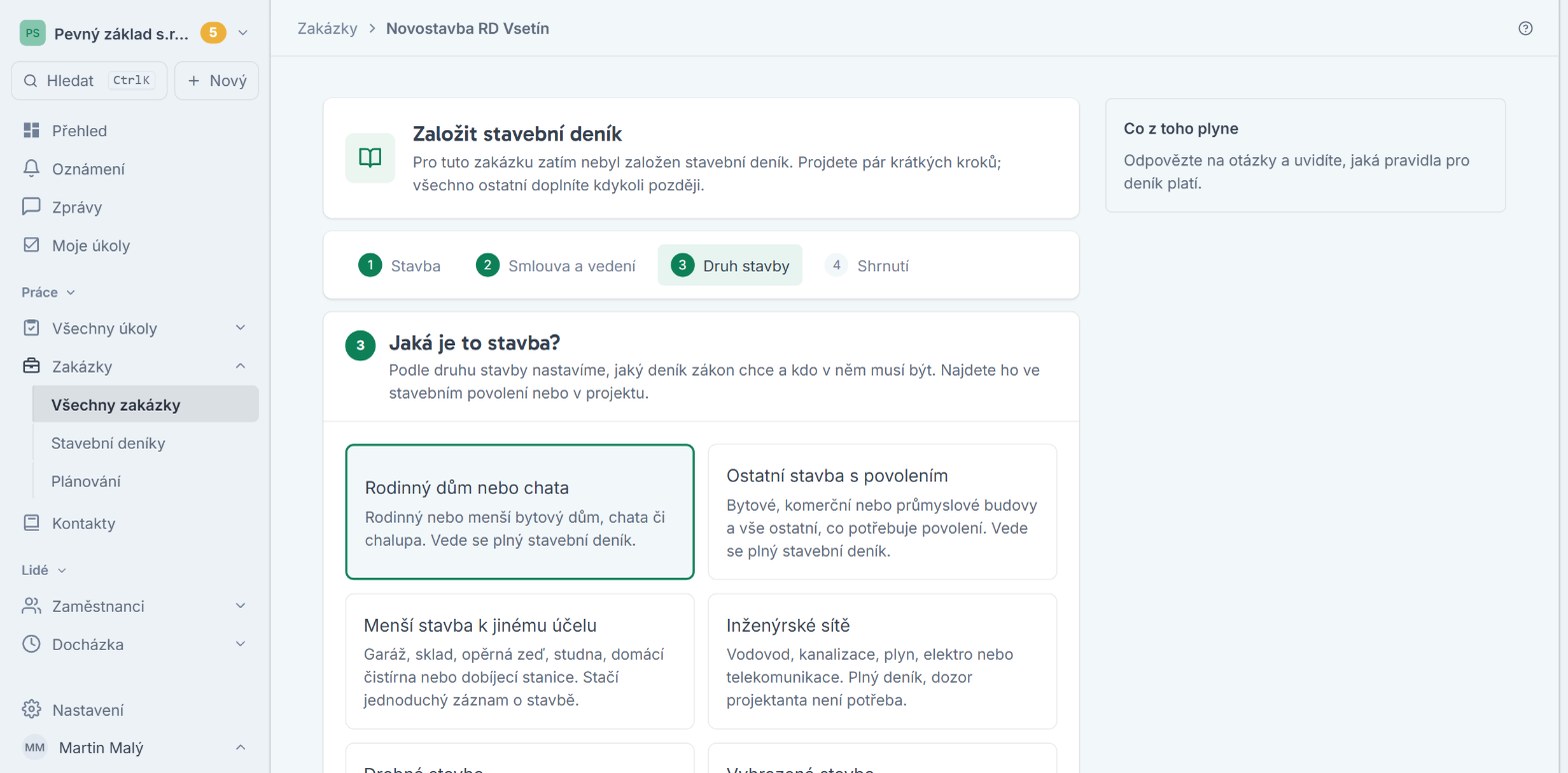The image size is (1568, 773).
Task: Choose Menší stavba k jinému účelu
Action: 520,661
